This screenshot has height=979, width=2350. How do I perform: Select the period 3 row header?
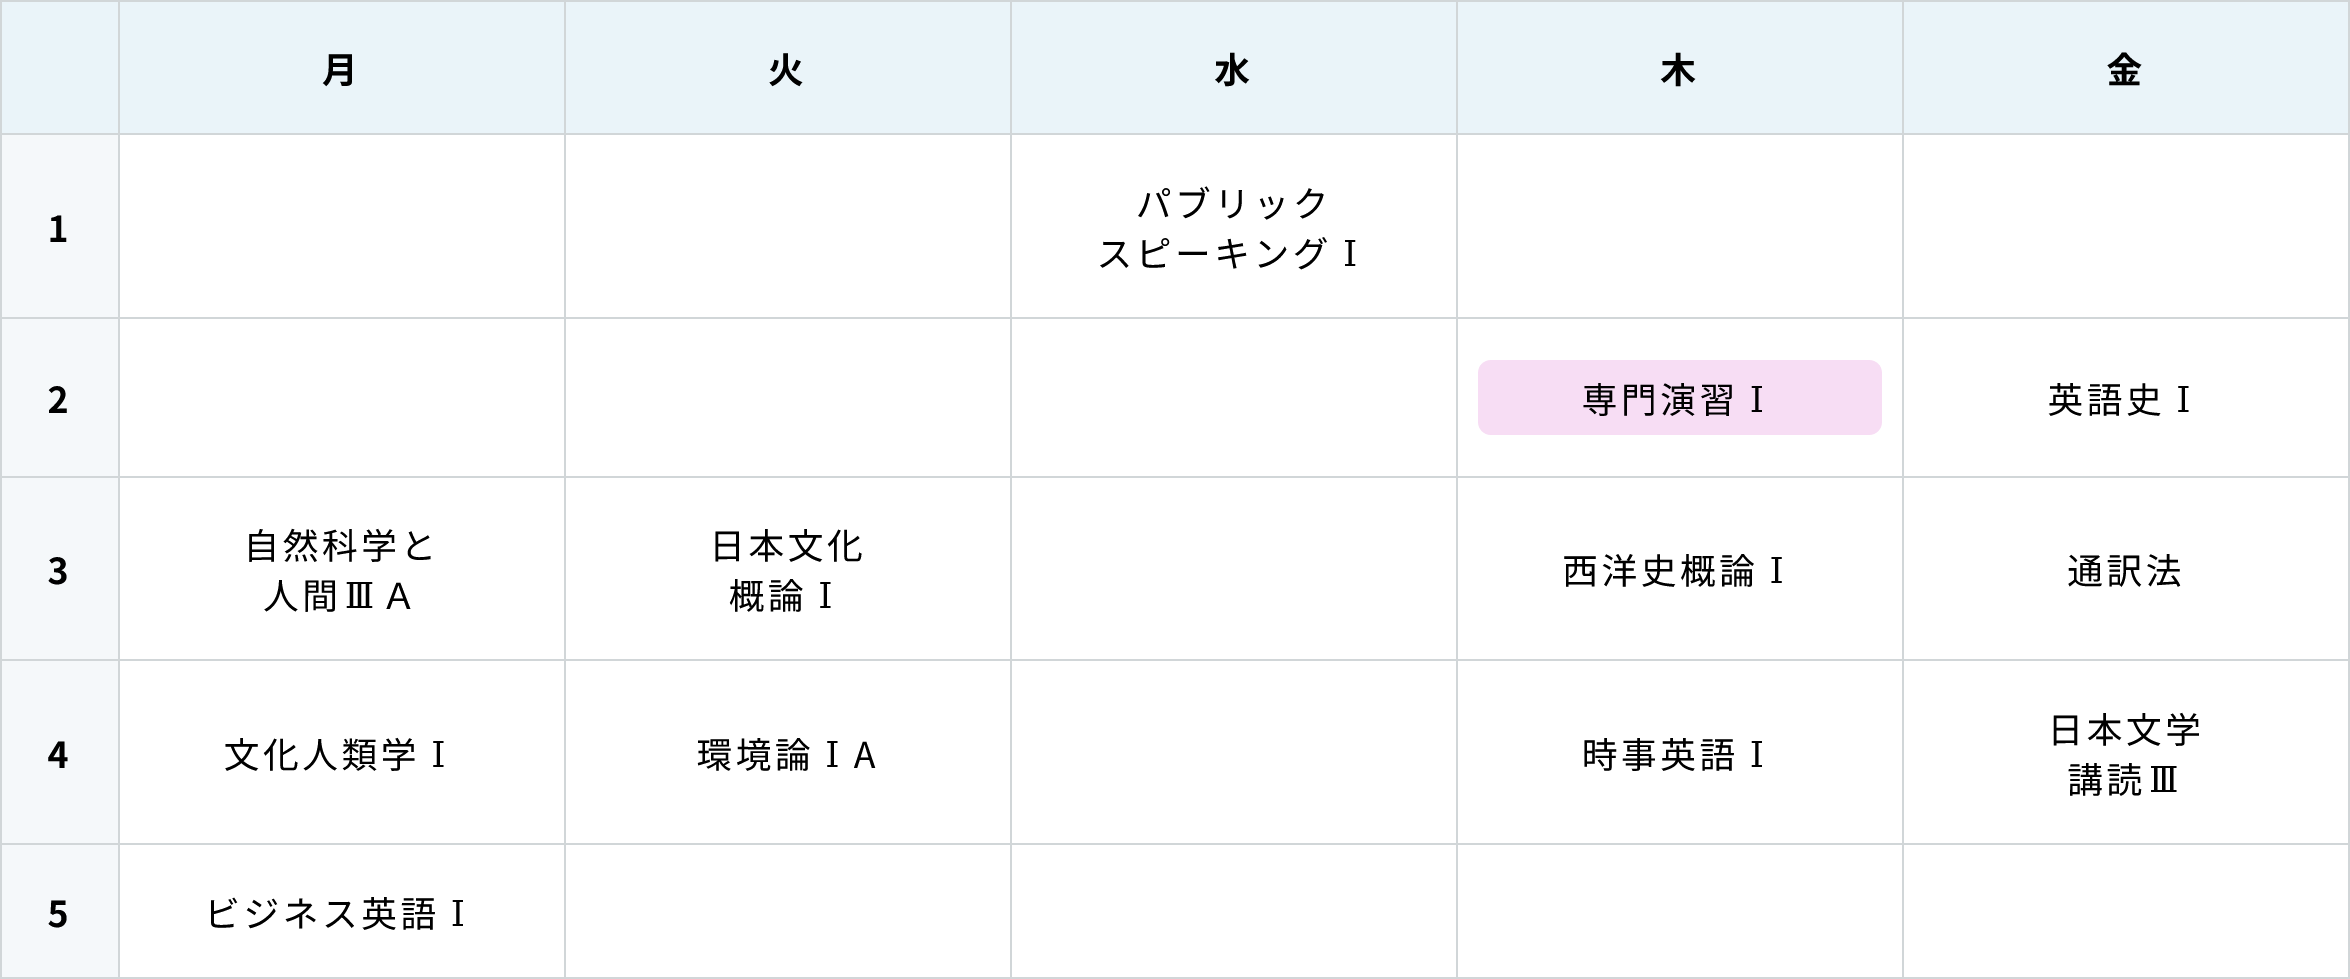coord(60,569)
